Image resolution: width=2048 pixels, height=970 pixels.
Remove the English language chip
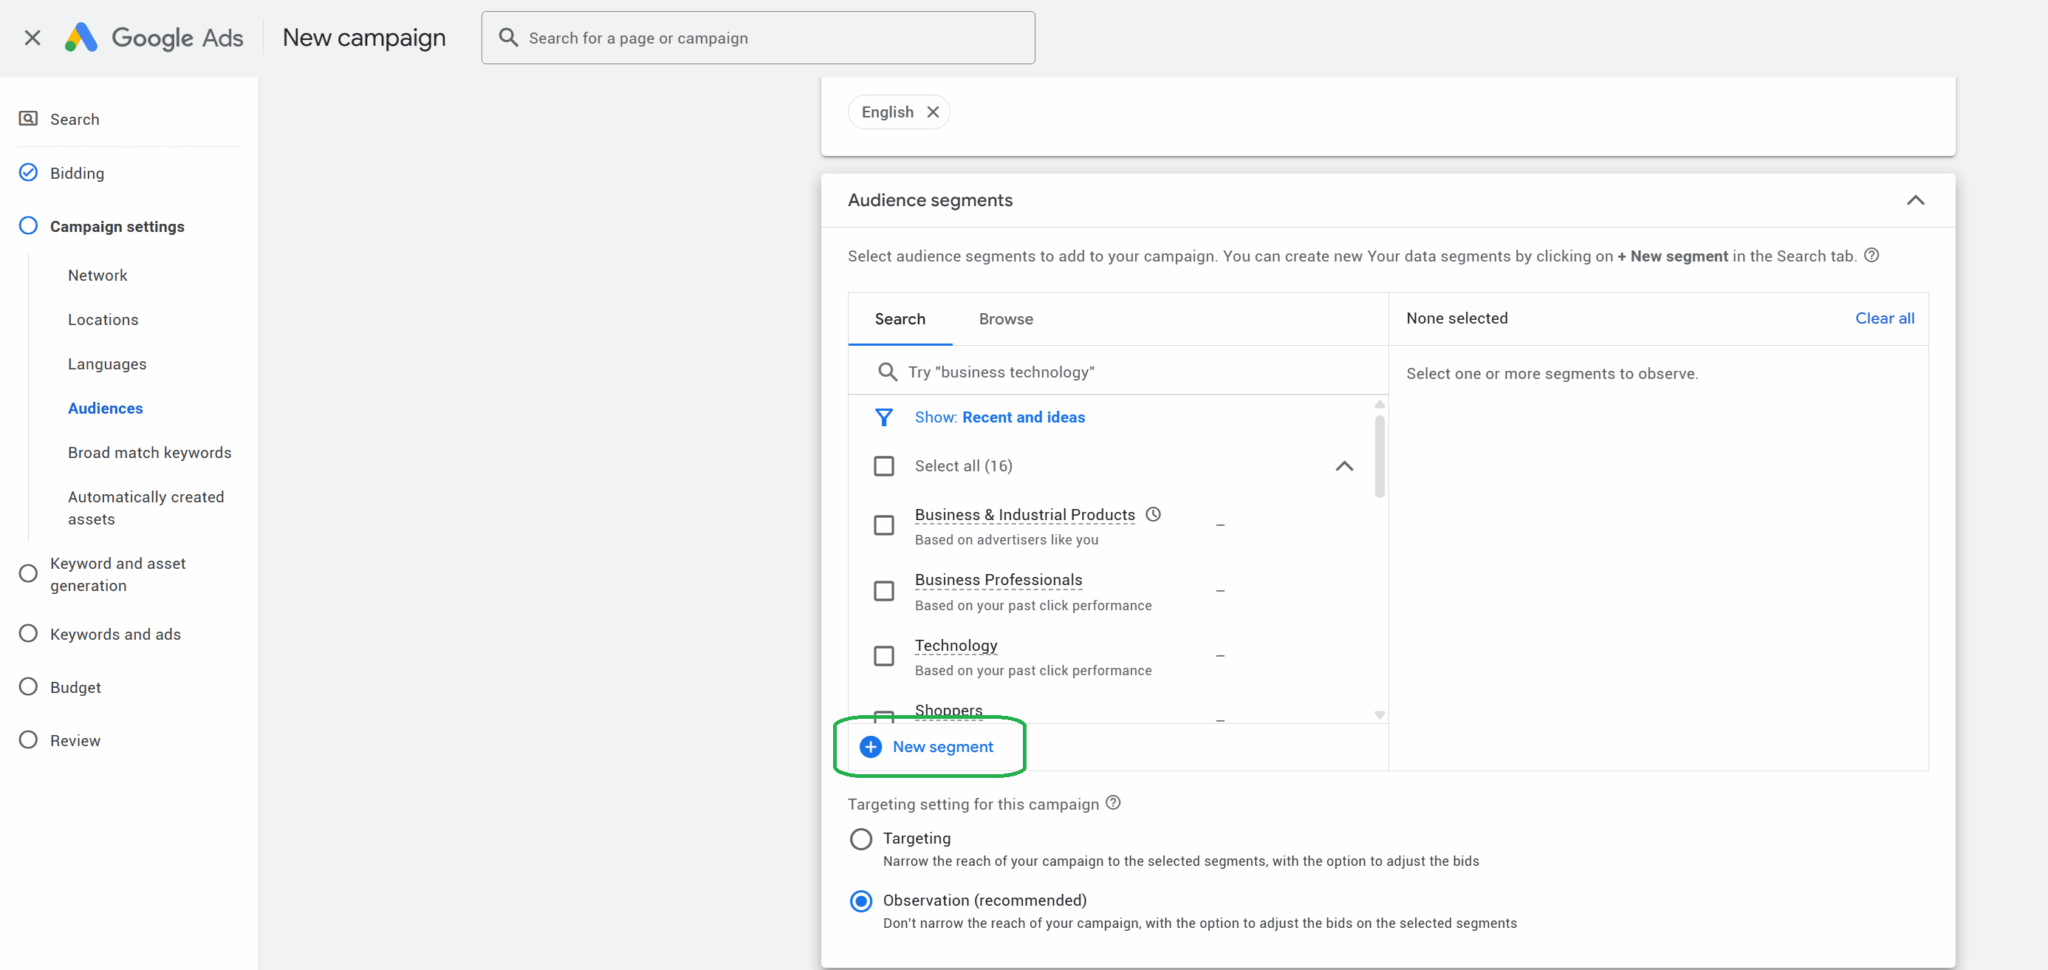pos(933,112)
